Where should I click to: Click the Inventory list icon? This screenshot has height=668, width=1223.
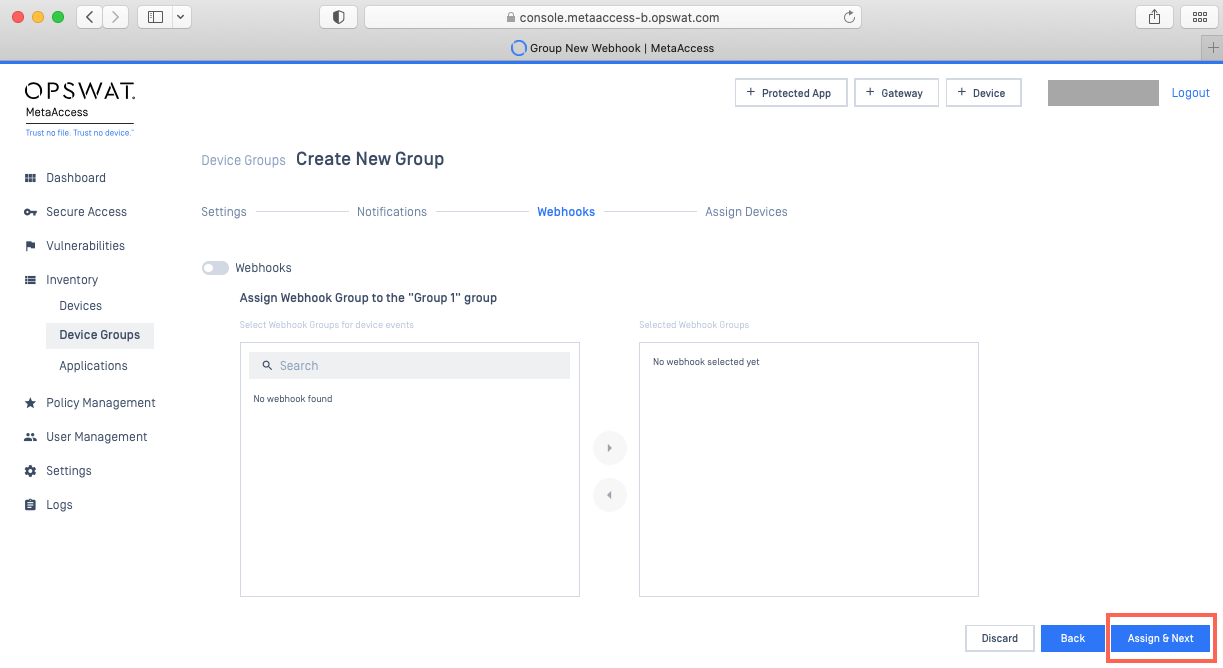tap(30, 280)
